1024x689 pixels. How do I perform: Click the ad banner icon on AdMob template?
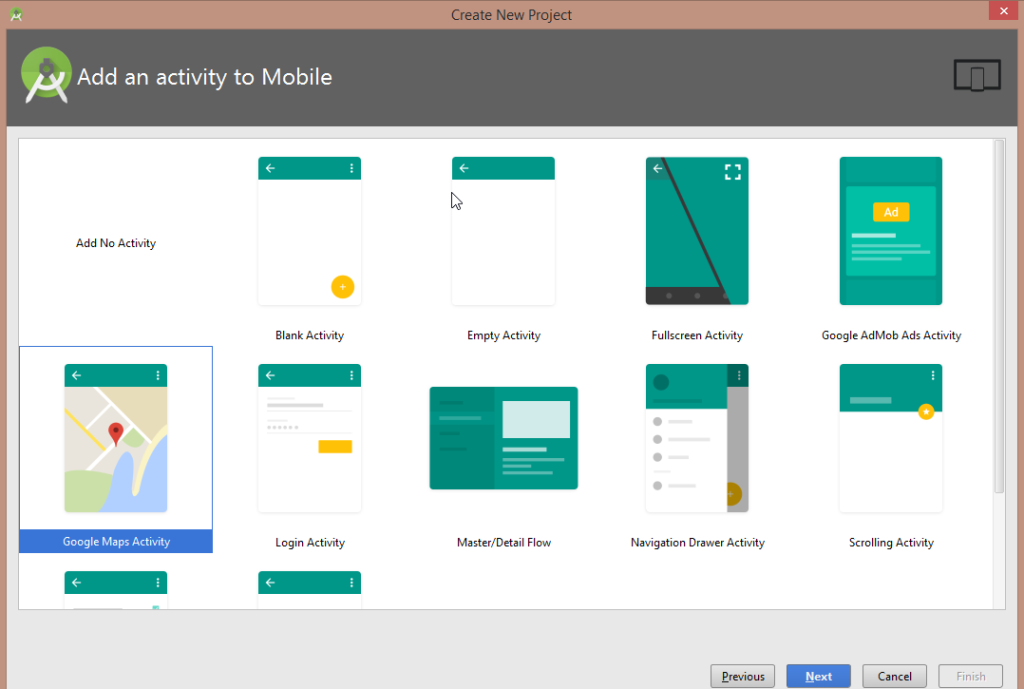(890, 211)
